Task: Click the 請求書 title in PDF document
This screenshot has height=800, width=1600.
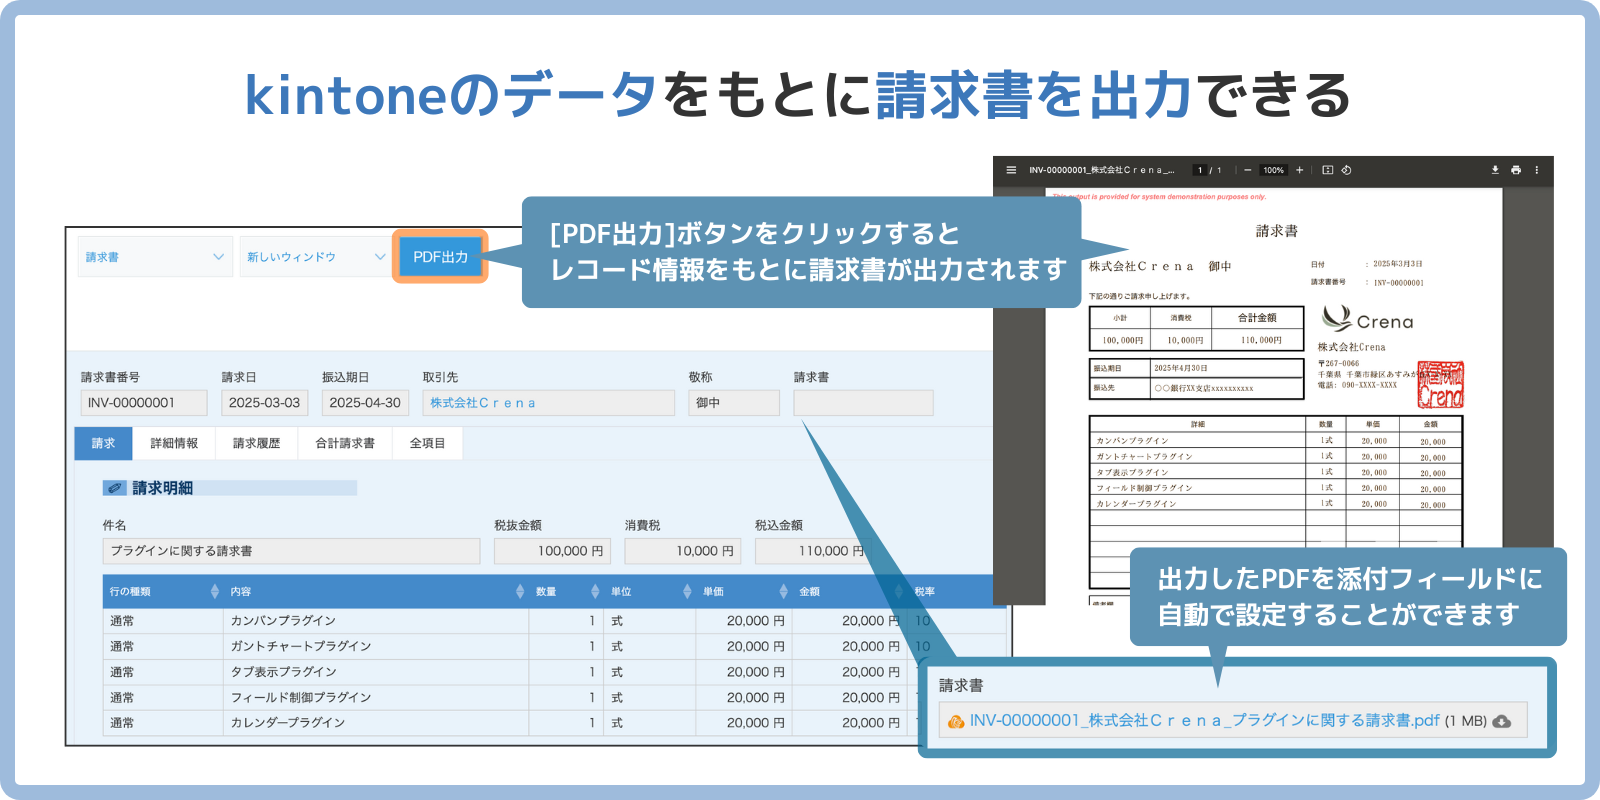Action: [x=1277, y=231]
